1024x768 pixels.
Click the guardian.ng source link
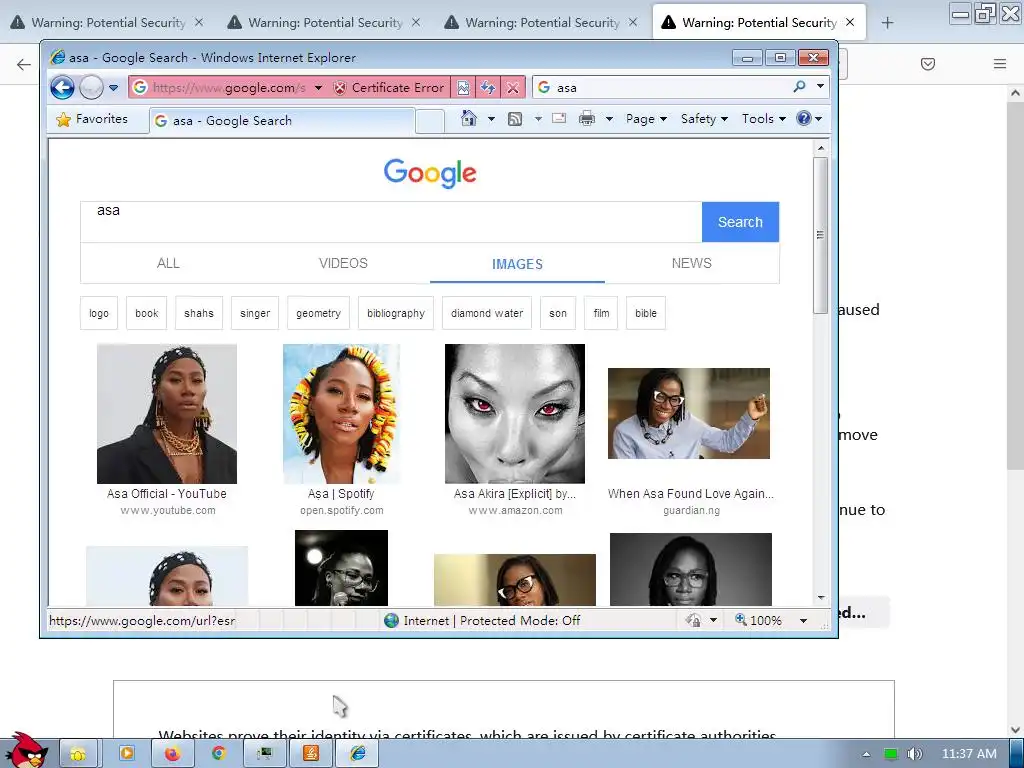pyautogui.click(x=692, y=511)
